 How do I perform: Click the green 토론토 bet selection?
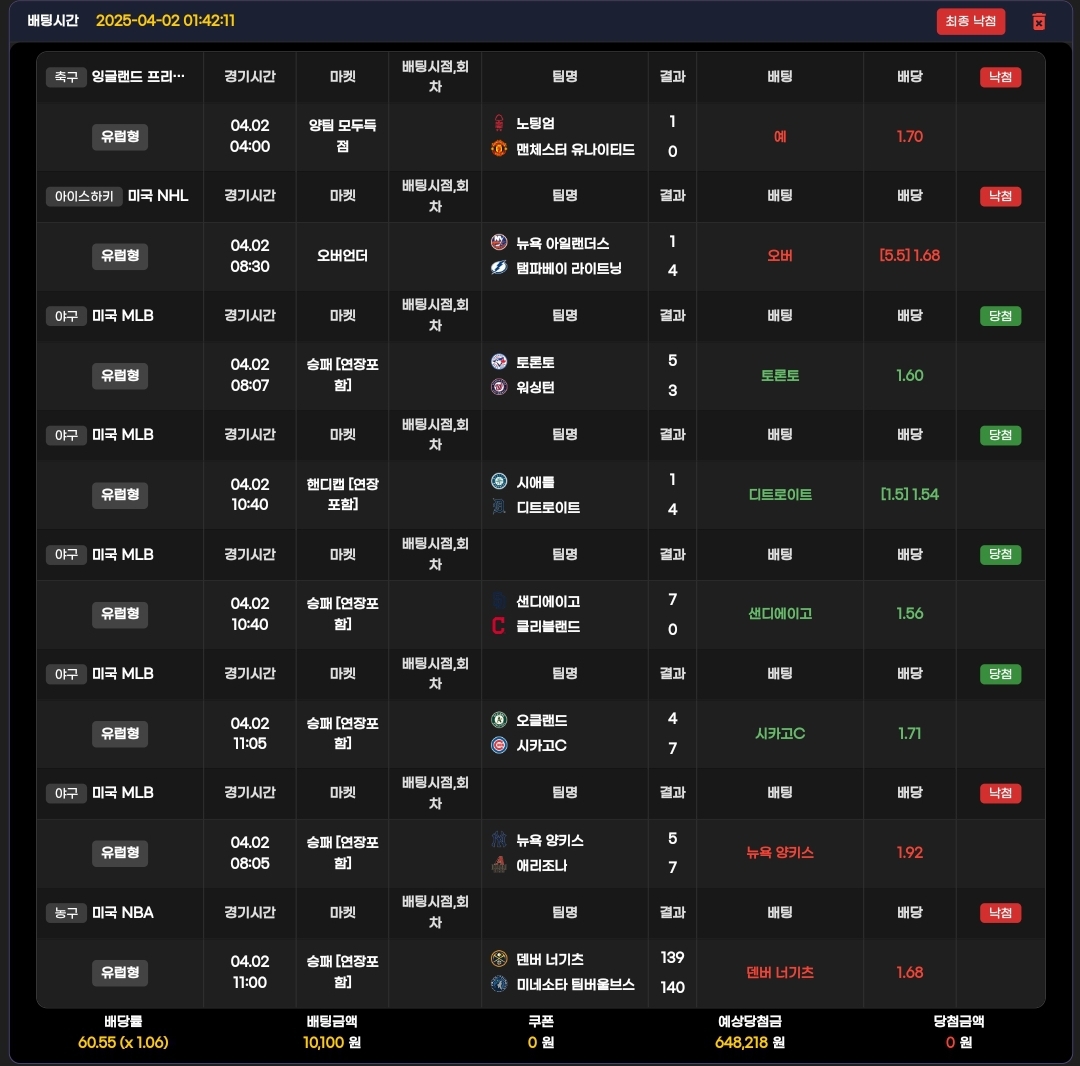(x=780, y=375)
